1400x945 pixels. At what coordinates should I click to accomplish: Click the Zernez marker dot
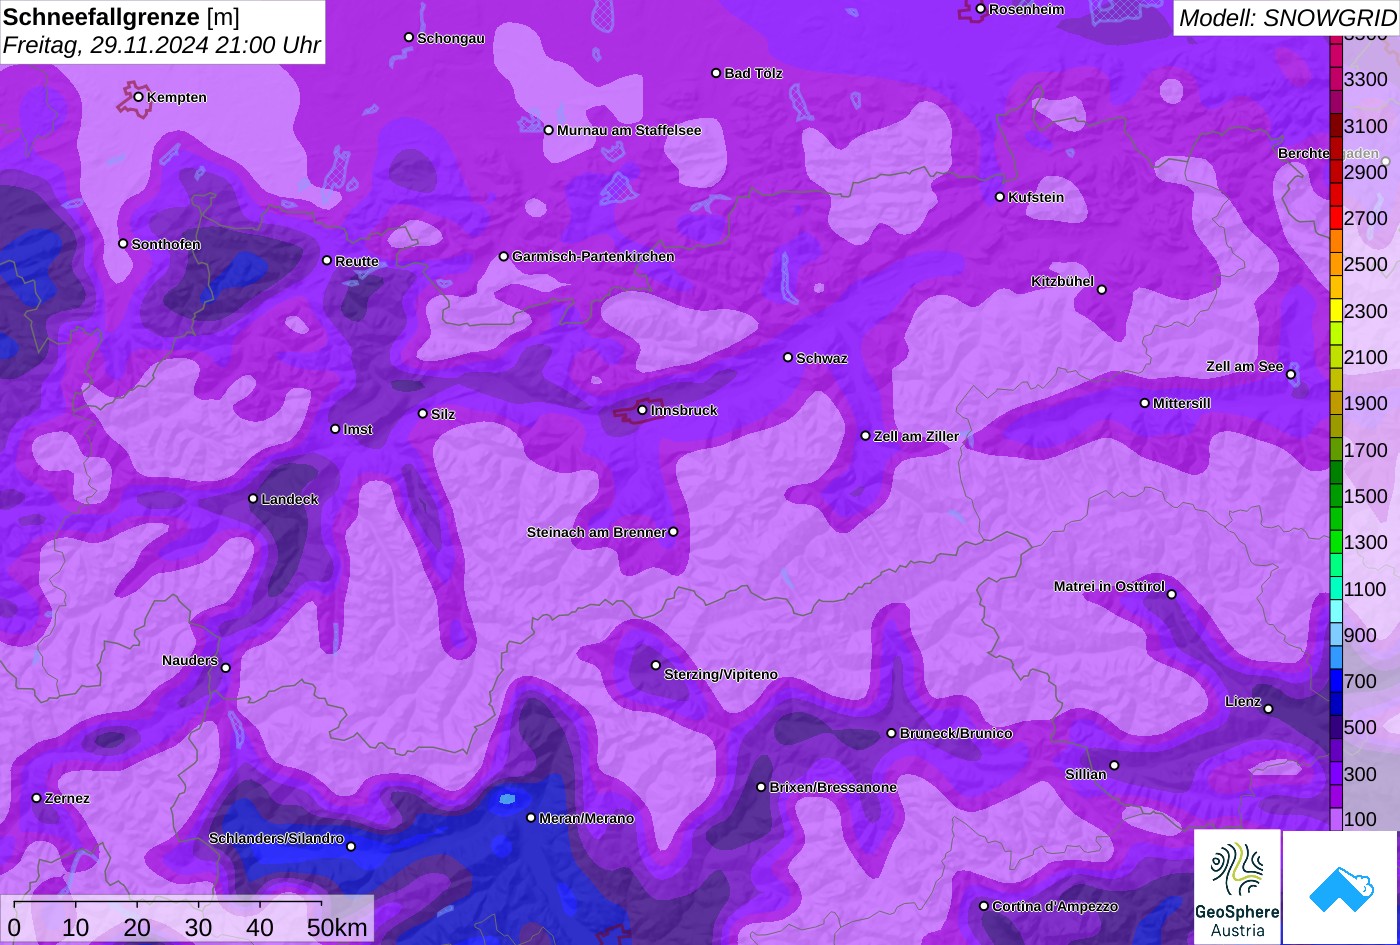[36, 798]
